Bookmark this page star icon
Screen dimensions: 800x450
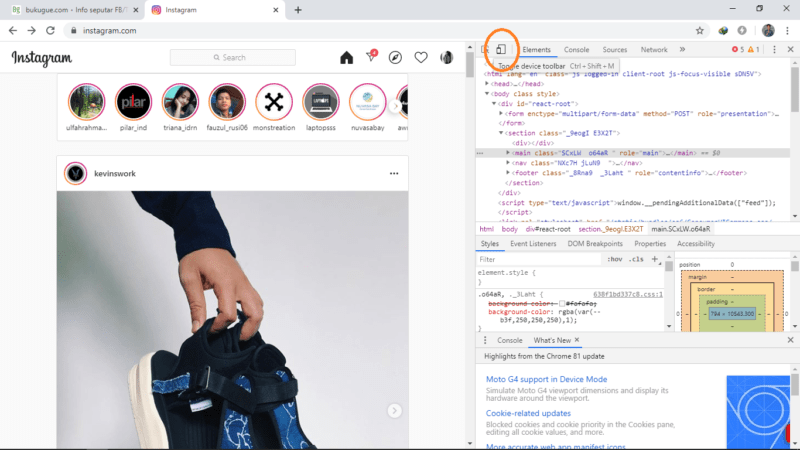(699, 31)
